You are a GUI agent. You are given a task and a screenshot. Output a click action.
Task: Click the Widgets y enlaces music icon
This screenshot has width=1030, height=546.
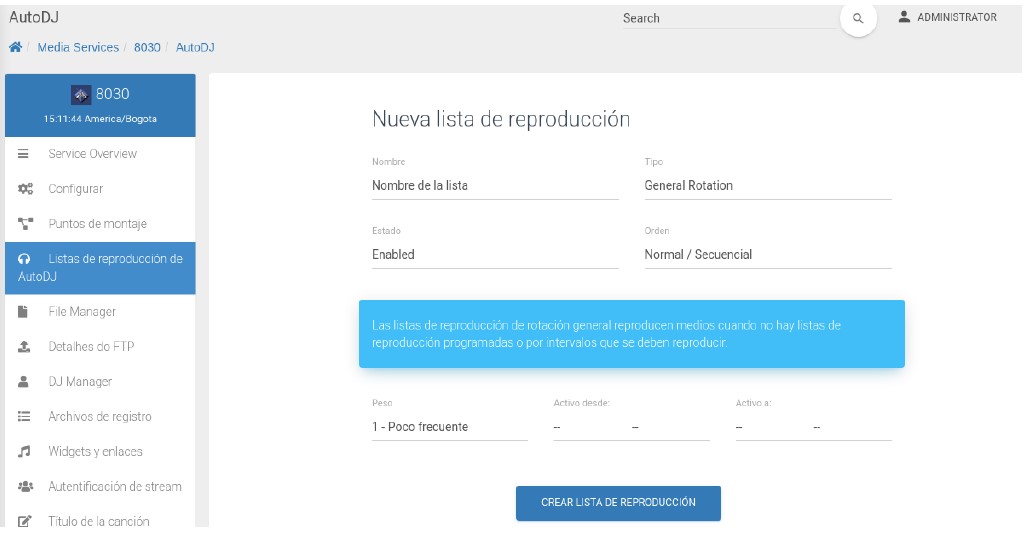24,452
